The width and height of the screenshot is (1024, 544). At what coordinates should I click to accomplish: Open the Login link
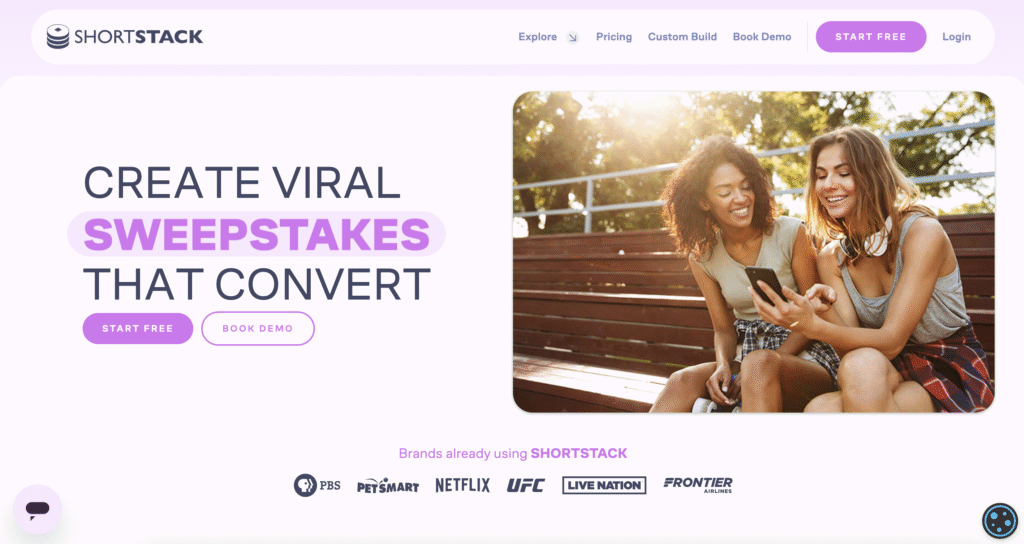tap(956, 37)
